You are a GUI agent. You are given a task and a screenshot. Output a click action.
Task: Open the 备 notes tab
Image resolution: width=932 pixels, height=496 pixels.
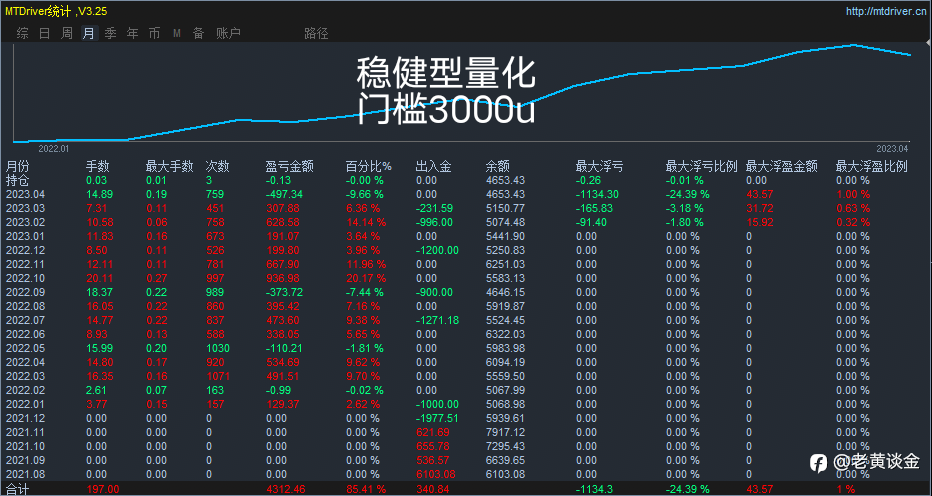tap(199, 33)
